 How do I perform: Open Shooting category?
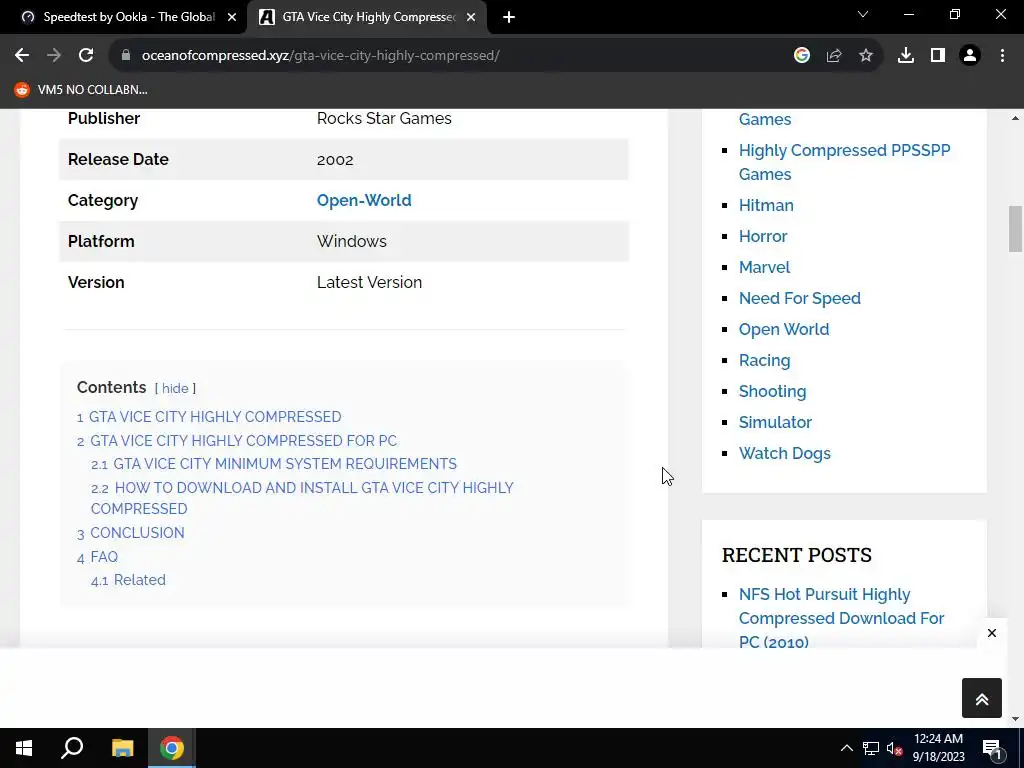click(x=772, y=392)
